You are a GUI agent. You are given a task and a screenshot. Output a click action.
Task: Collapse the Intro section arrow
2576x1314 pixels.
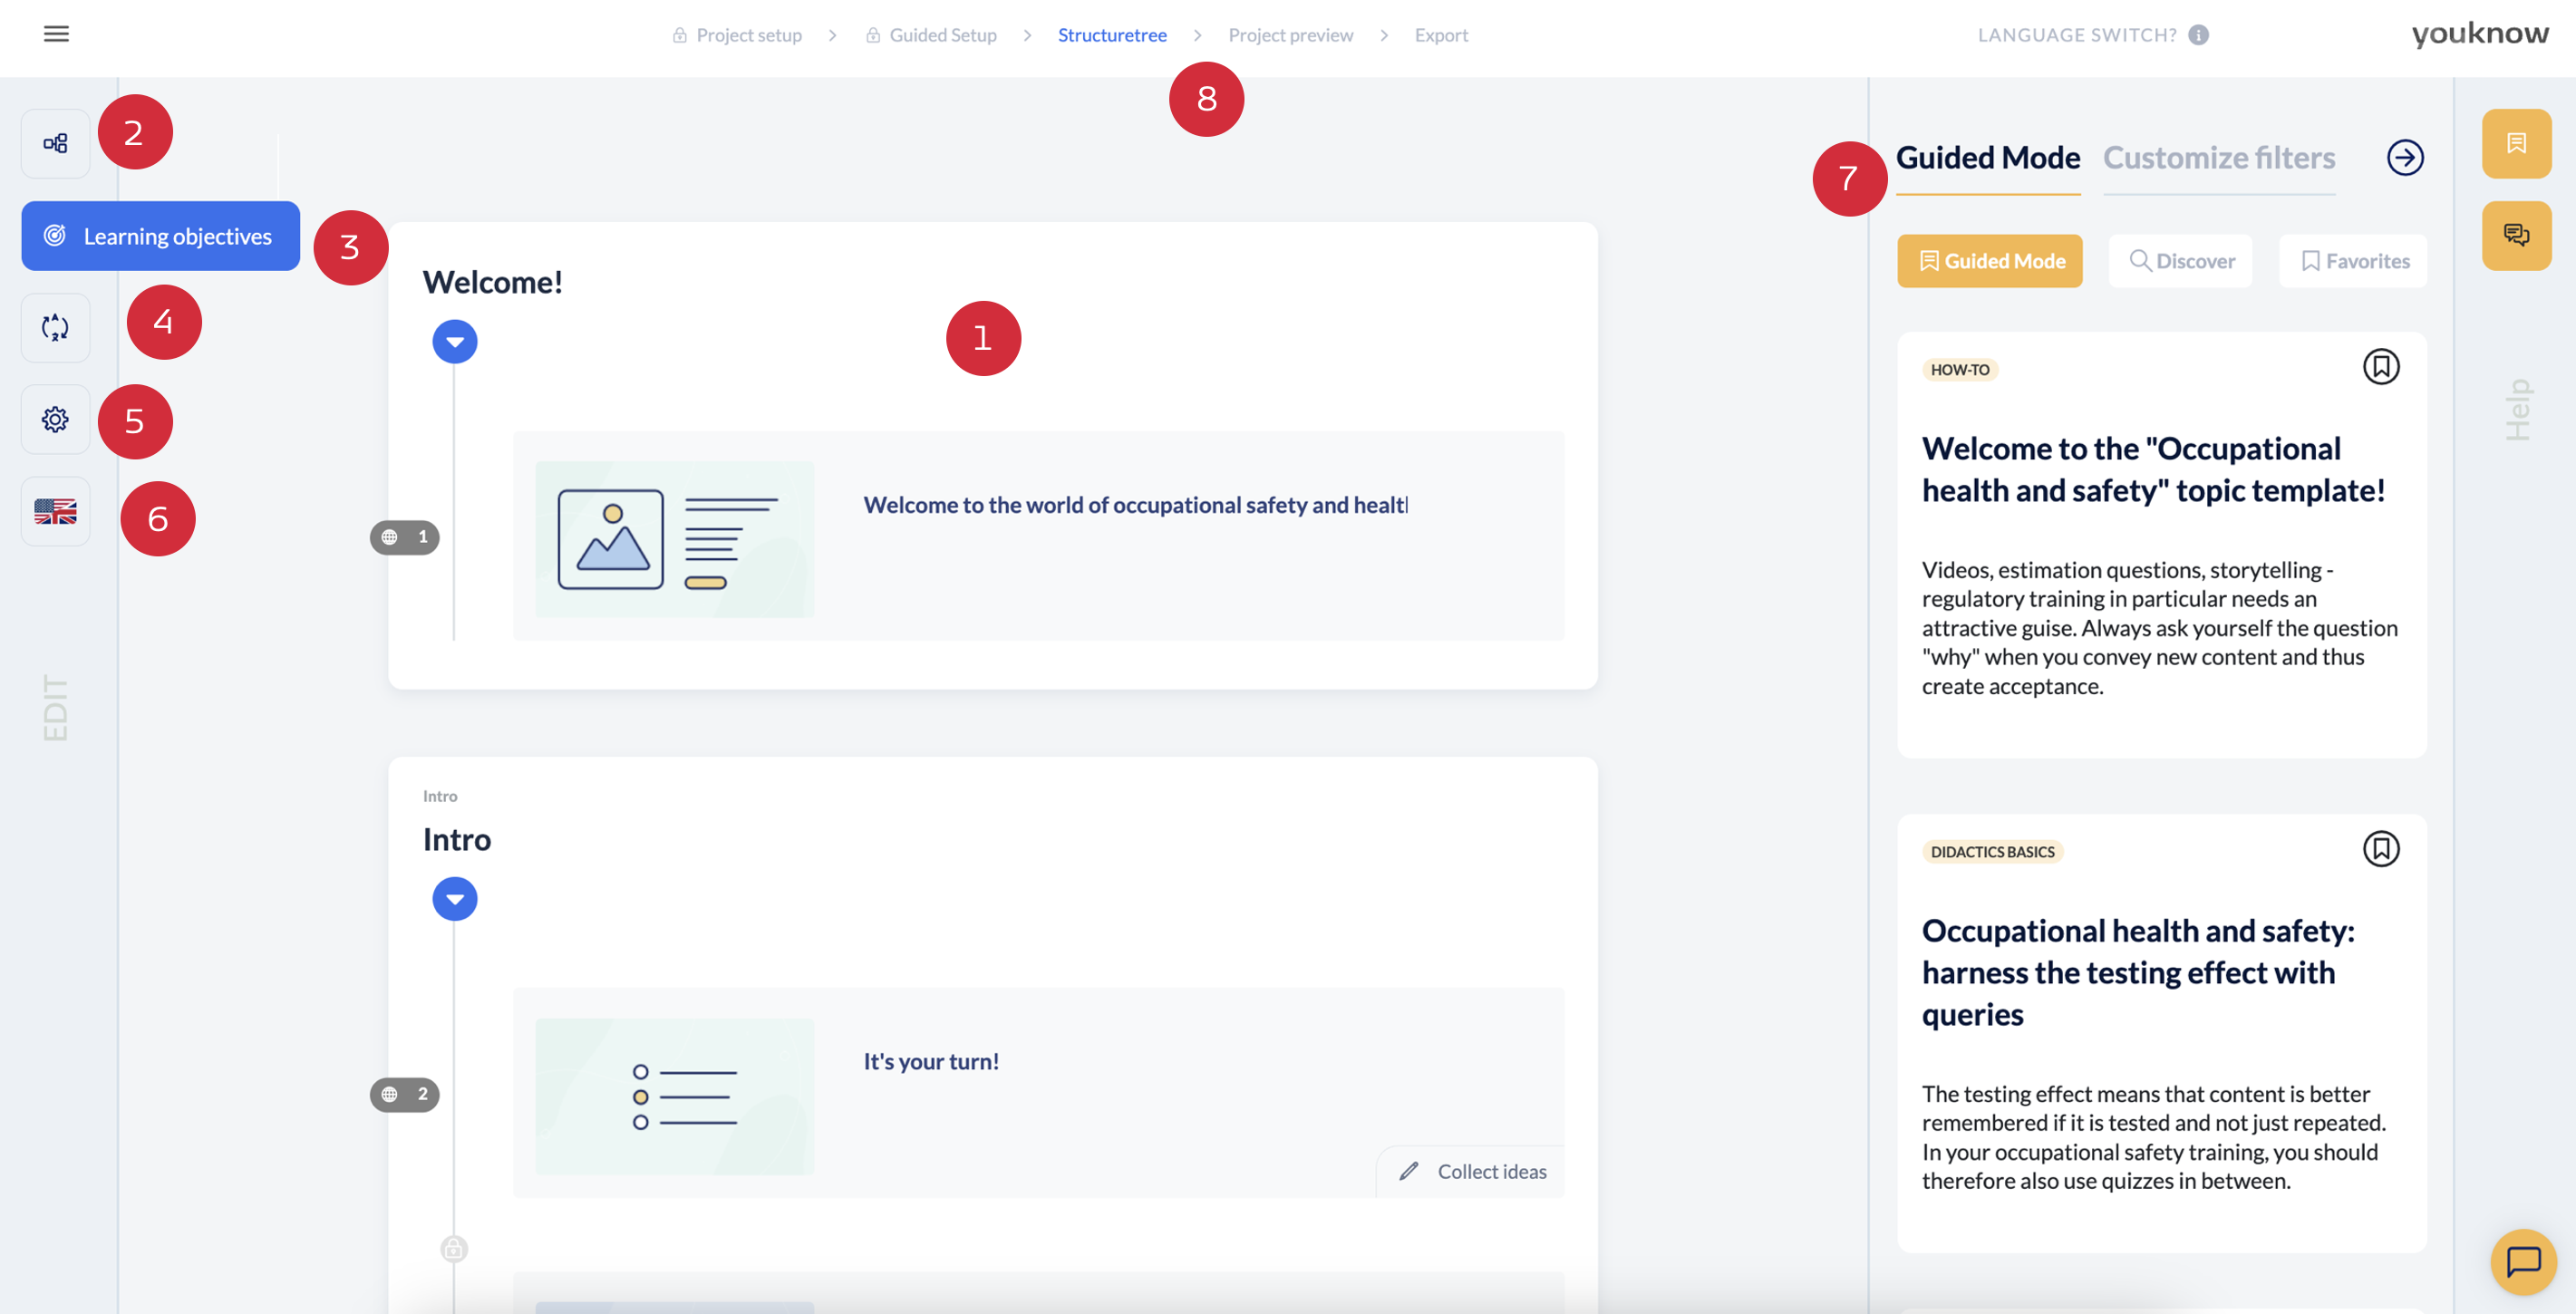pos(455,899)
